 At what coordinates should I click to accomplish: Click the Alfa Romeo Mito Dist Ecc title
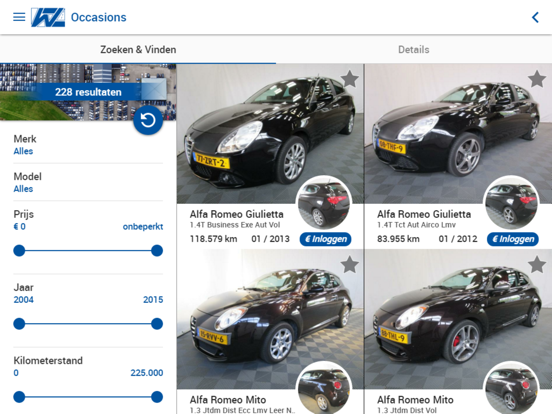tap(228, 400)
